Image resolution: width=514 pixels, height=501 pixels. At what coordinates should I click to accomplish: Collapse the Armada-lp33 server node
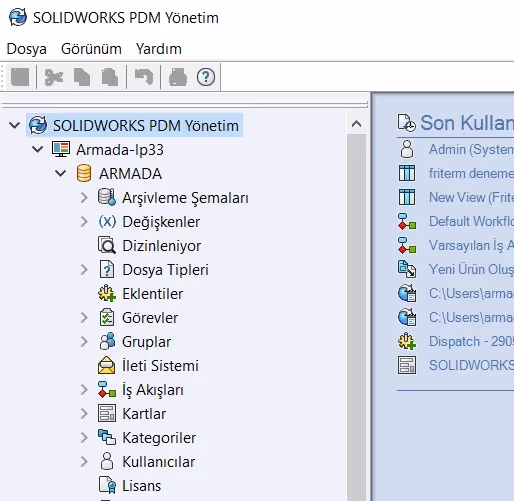coord(38,149)
